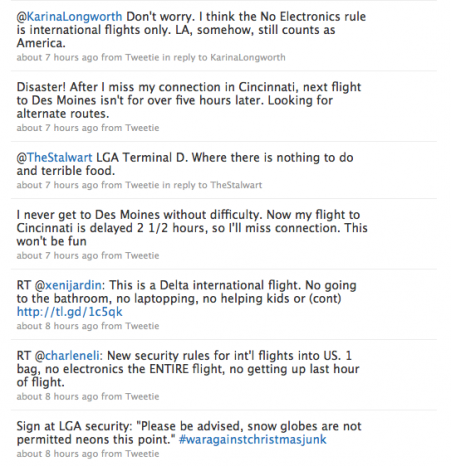
Task: Open the @charleneli retweet mention
Action: pos(67,356)
